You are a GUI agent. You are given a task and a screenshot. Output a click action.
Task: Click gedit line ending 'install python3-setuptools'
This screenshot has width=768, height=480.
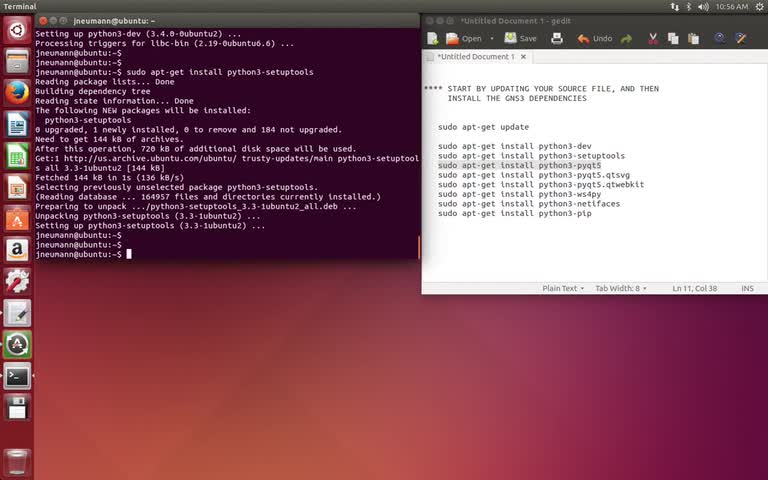pos(531,156)
